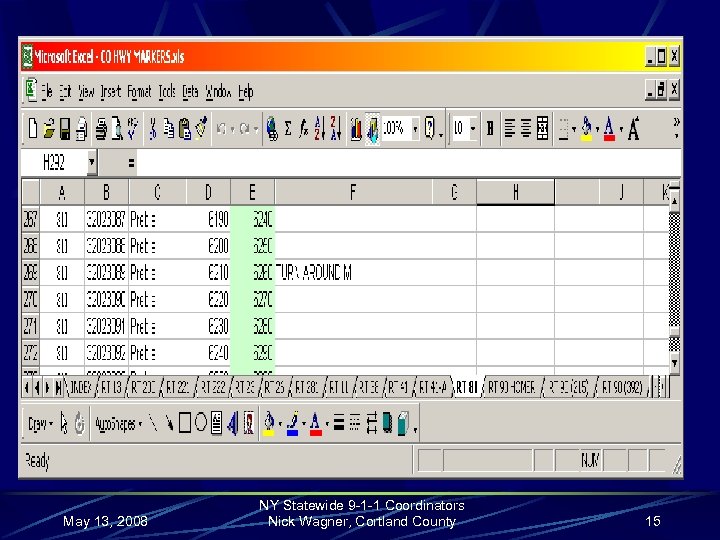720x540 pixels.
Task: Click the Copy icon
Action: pyautogui.click(x=169, y=128)
